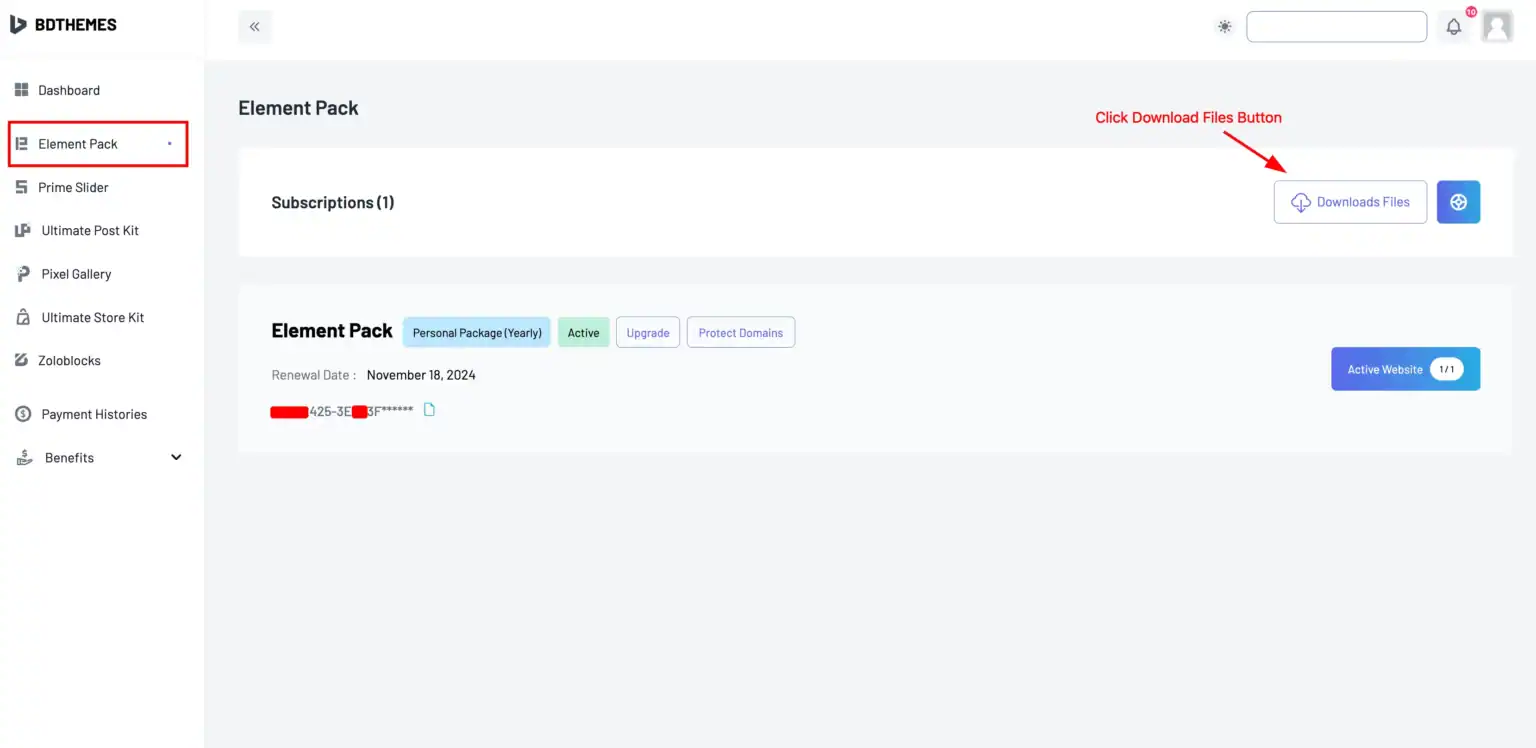Click the November 18, 2024 renewal date
This screenshot has height=748, width=1536.
pos(421,375)
